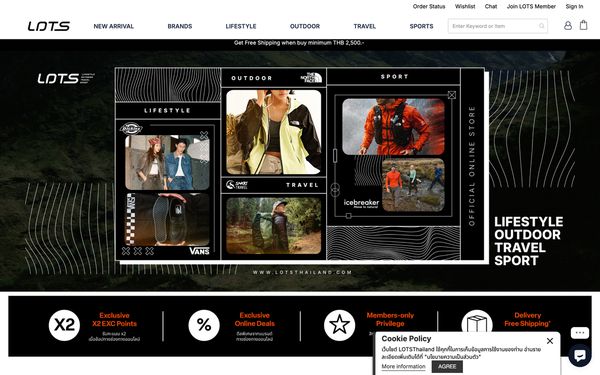Go to Order Status

429,6
